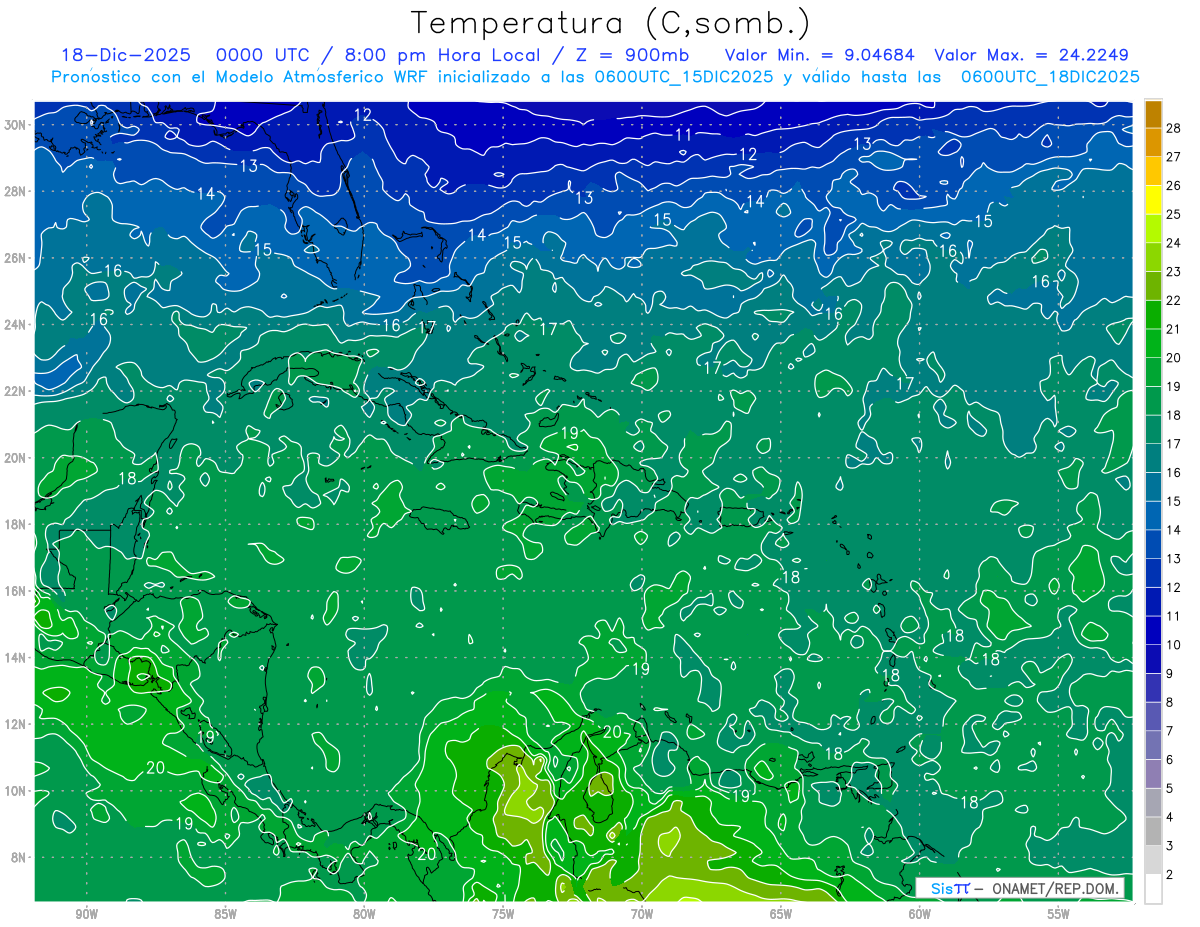
Task: Click the green color band between 20 and 21
Action: (1154, 343)
